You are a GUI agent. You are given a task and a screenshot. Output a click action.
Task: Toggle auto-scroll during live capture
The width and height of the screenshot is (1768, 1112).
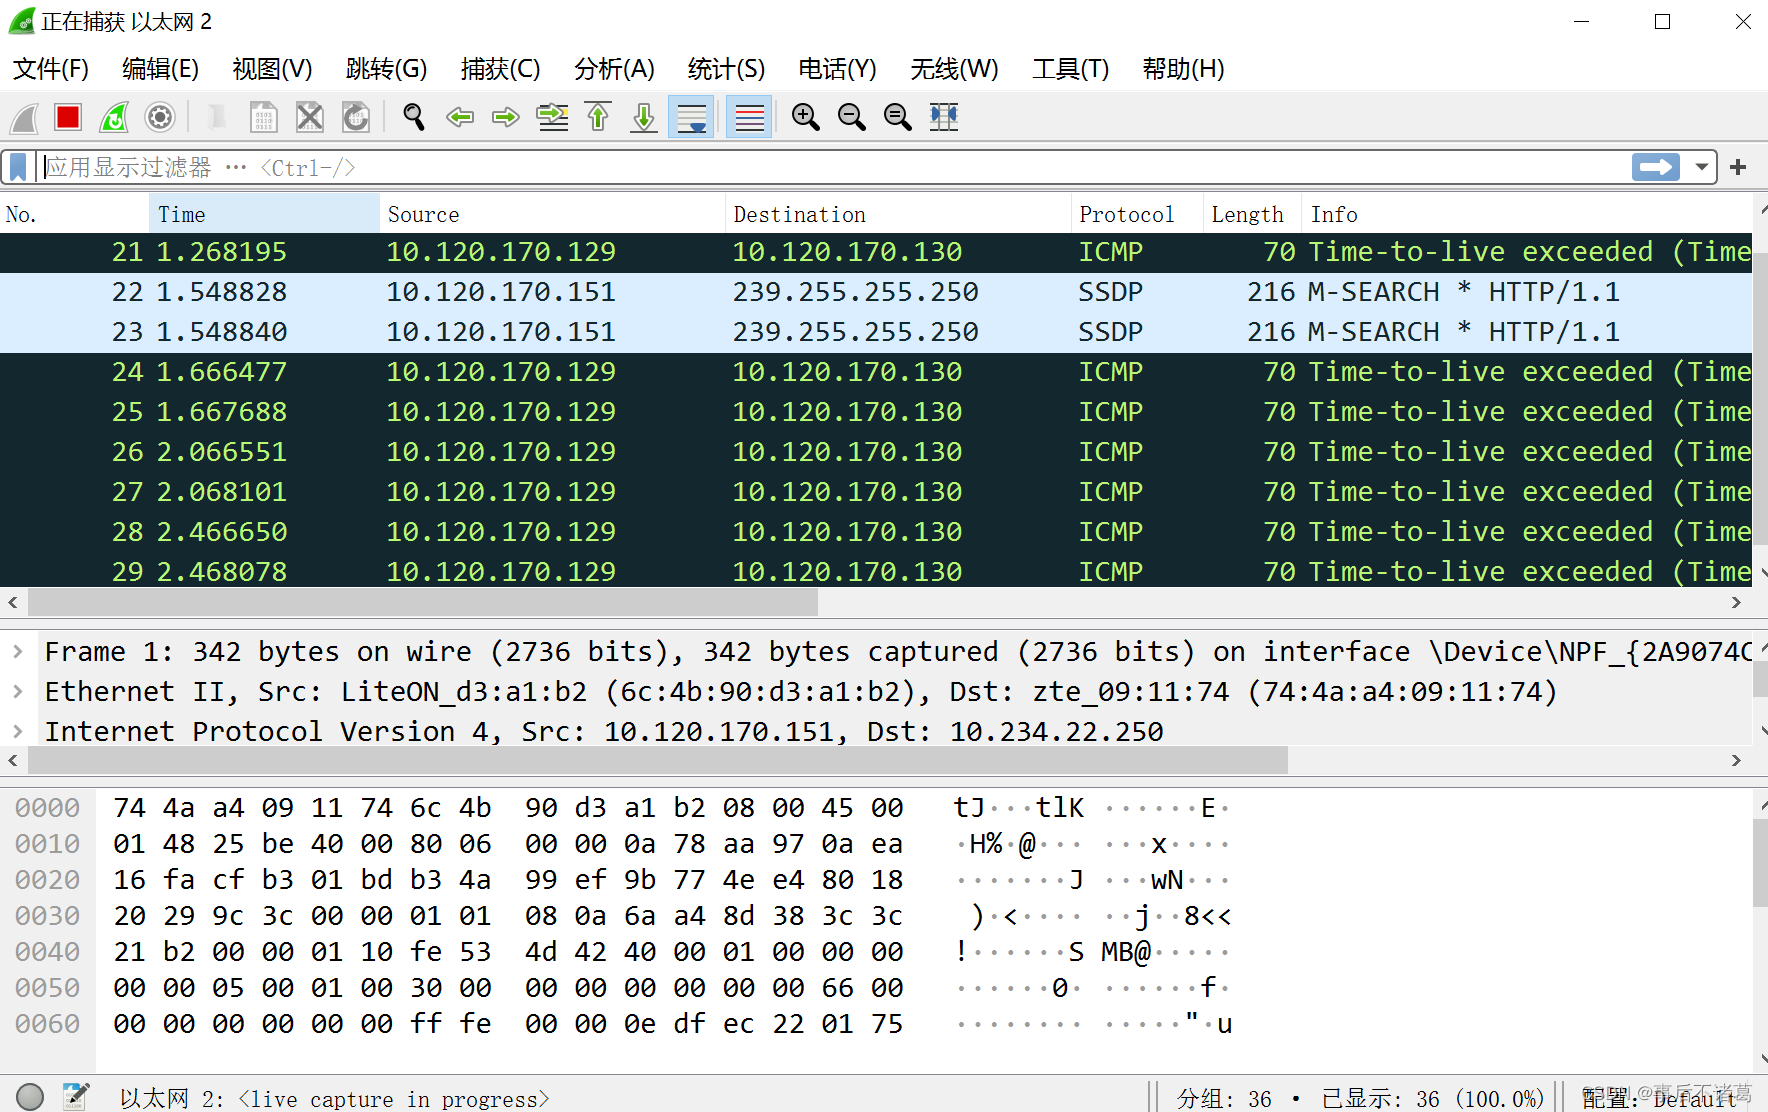click(691, 118)
